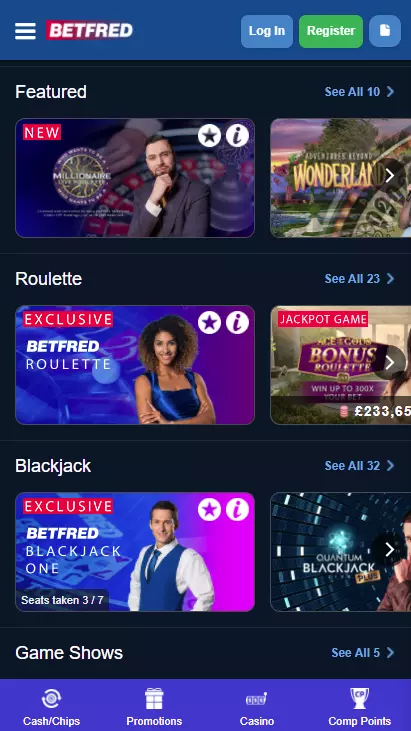Advance the Featured carousel with arrow
Viewport: 411px width, 731px height.
pyautogui.click(x=390, y=176)
